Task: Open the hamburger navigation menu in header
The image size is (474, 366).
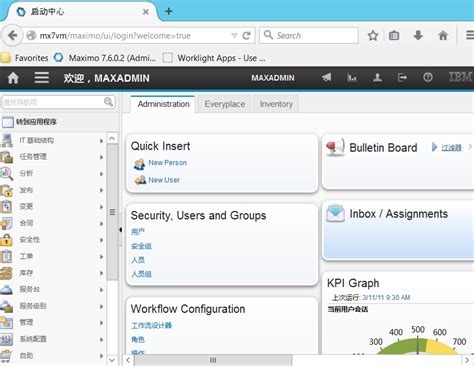Action: point(42,78)
